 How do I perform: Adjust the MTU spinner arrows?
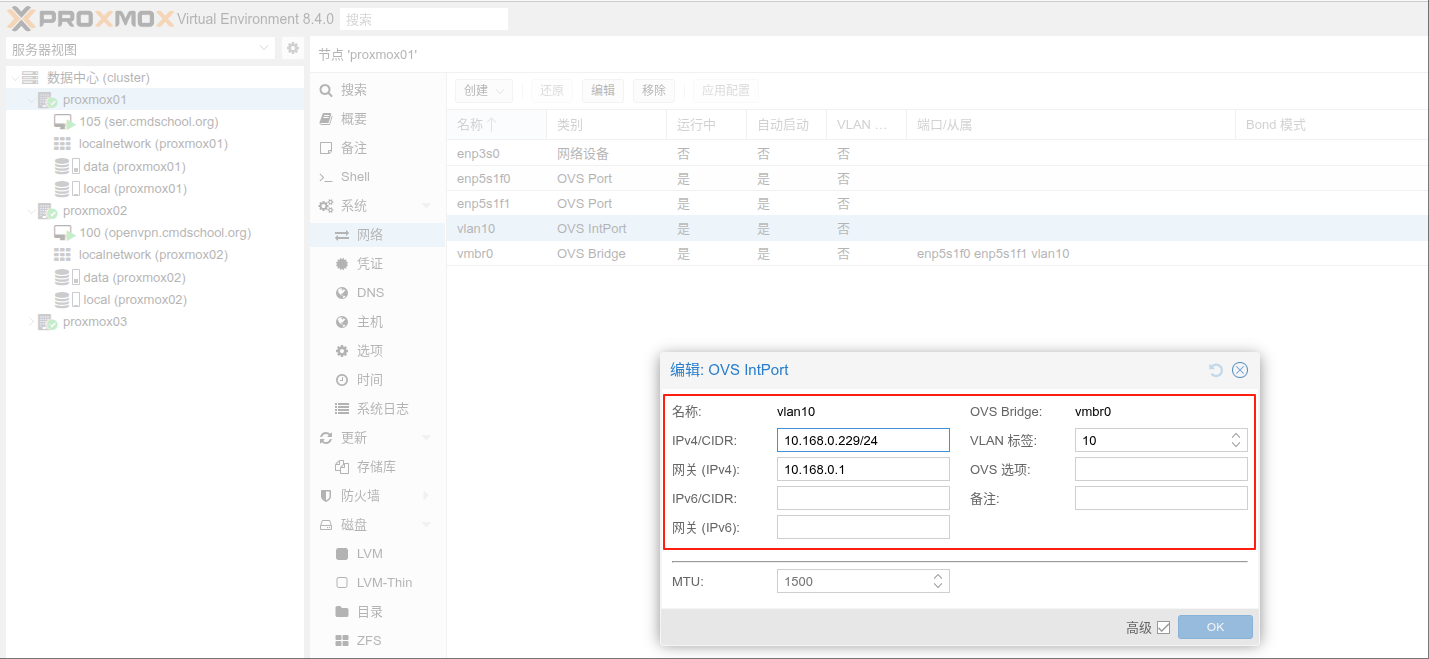pyautogui.click(x=938, y=581)
